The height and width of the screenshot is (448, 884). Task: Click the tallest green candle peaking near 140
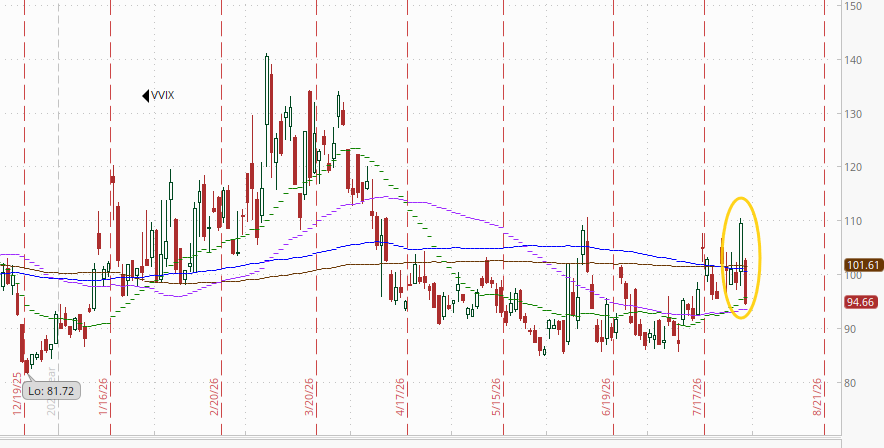tap(267, 90)
